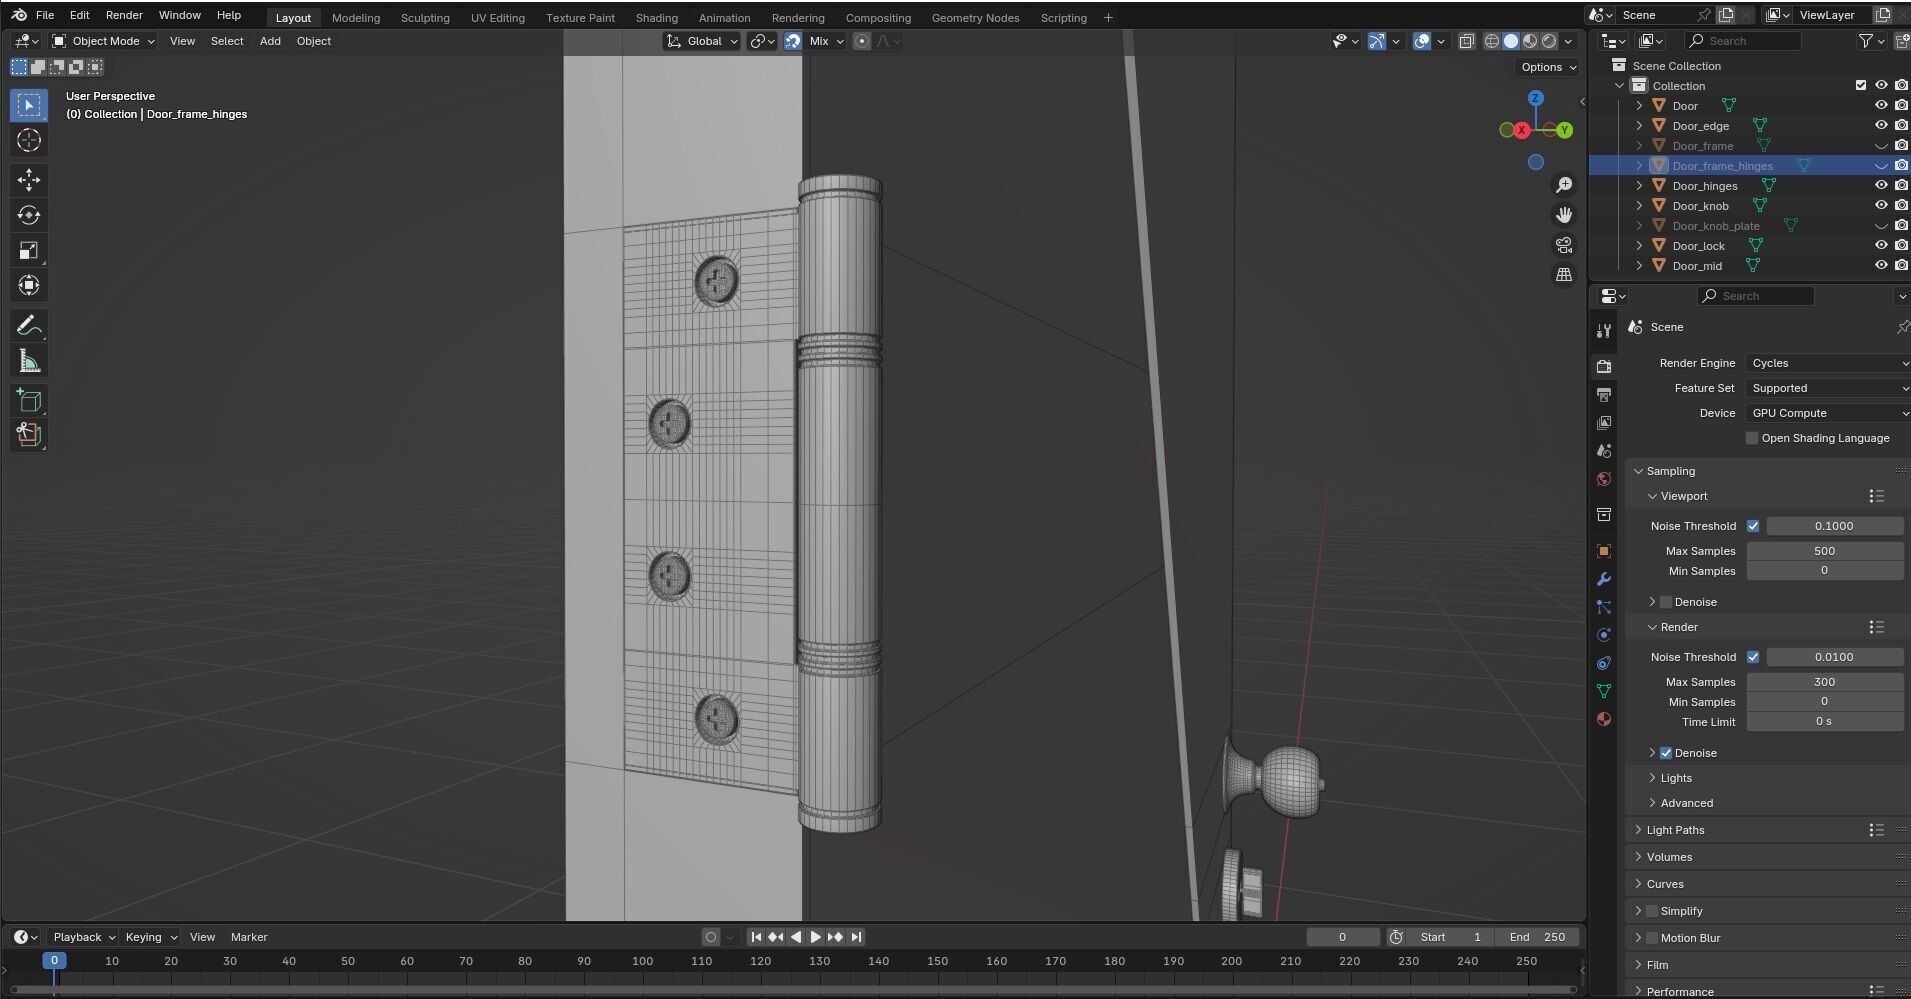The height and width of the screenshot is (999, 1911).
Task: Open the Object properties tab
Action: [x=1604, y=551]
